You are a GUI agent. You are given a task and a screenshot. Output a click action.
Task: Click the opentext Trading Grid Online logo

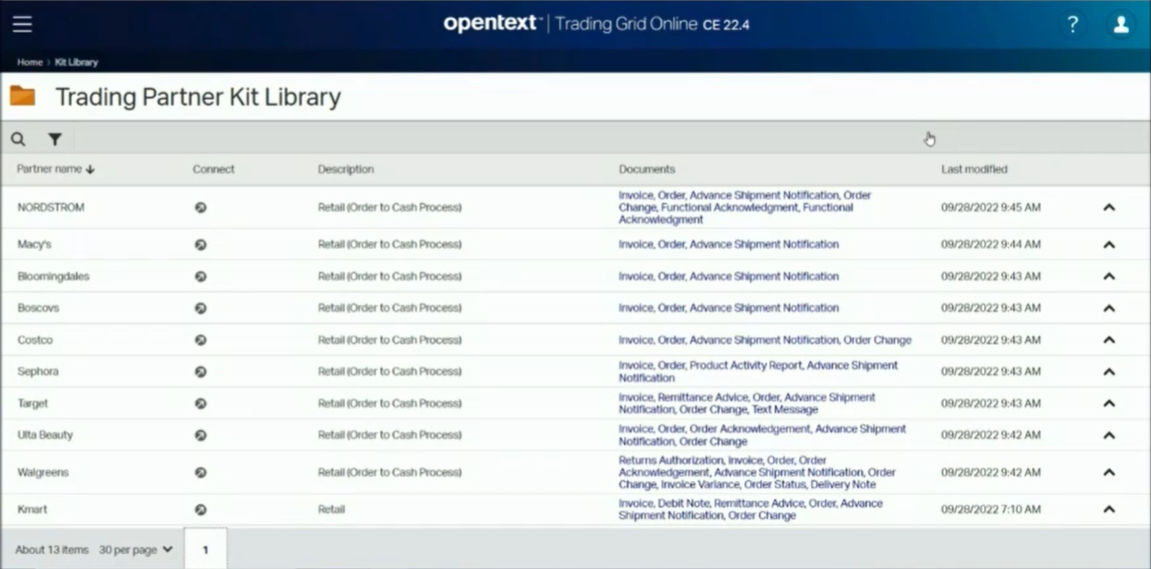[x=596, y=24]
